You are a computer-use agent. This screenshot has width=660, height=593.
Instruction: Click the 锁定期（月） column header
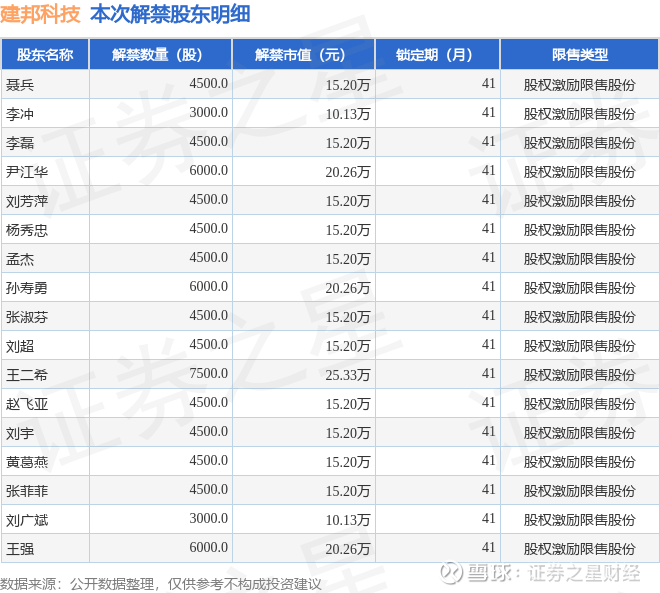437,54
